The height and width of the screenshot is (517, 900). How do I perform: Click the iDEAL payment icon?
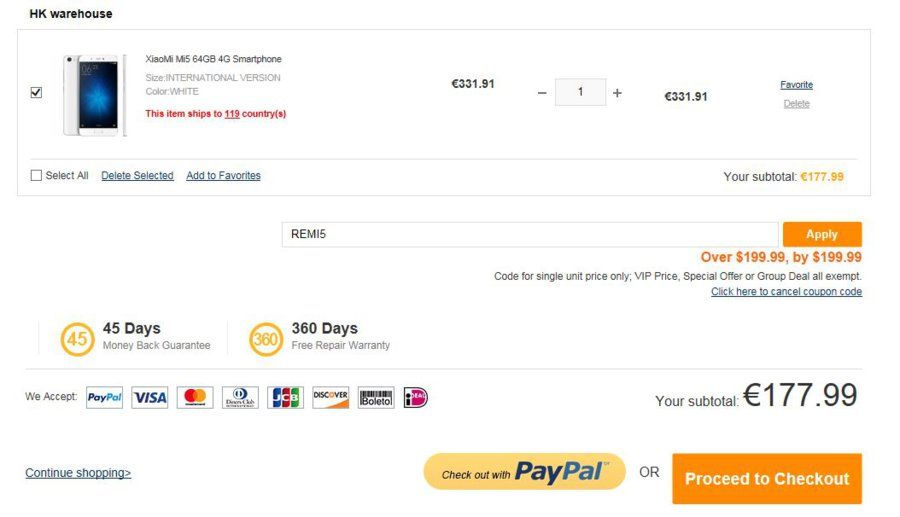click(416, 397)
